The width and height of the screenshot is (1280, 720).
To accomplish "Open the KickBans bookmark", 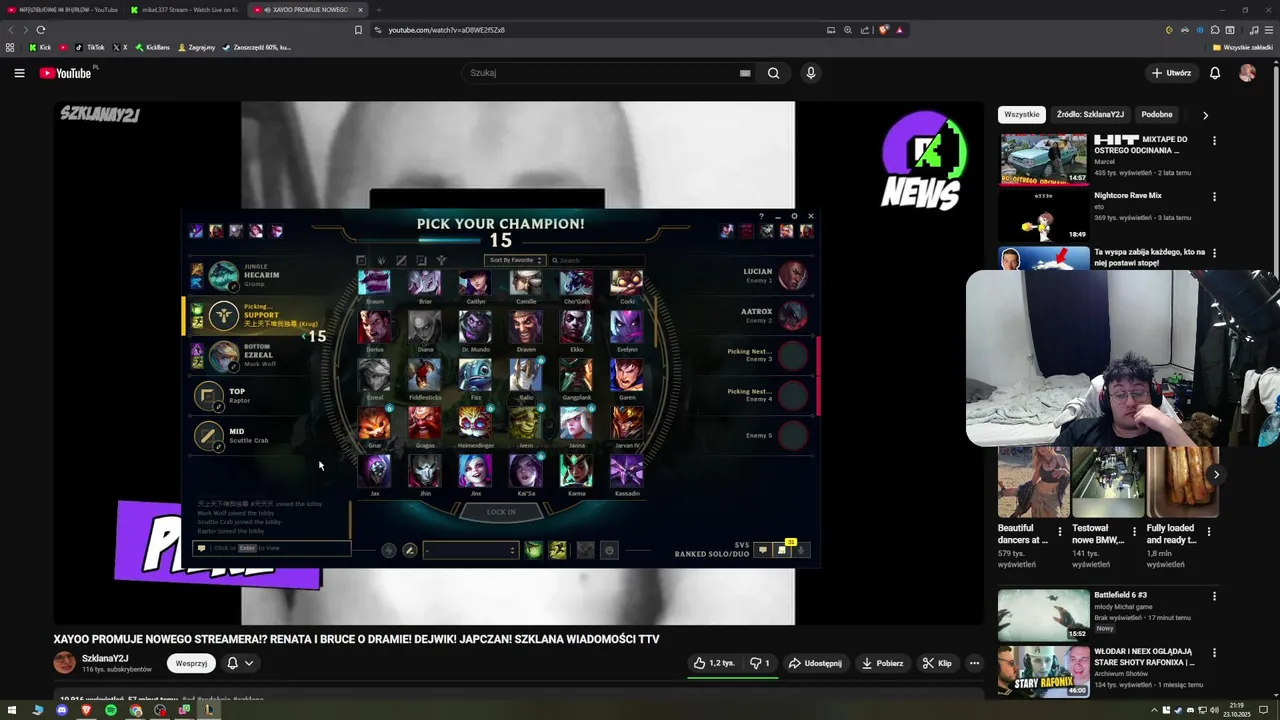I will pyautogui.click(x=152, y=47).
